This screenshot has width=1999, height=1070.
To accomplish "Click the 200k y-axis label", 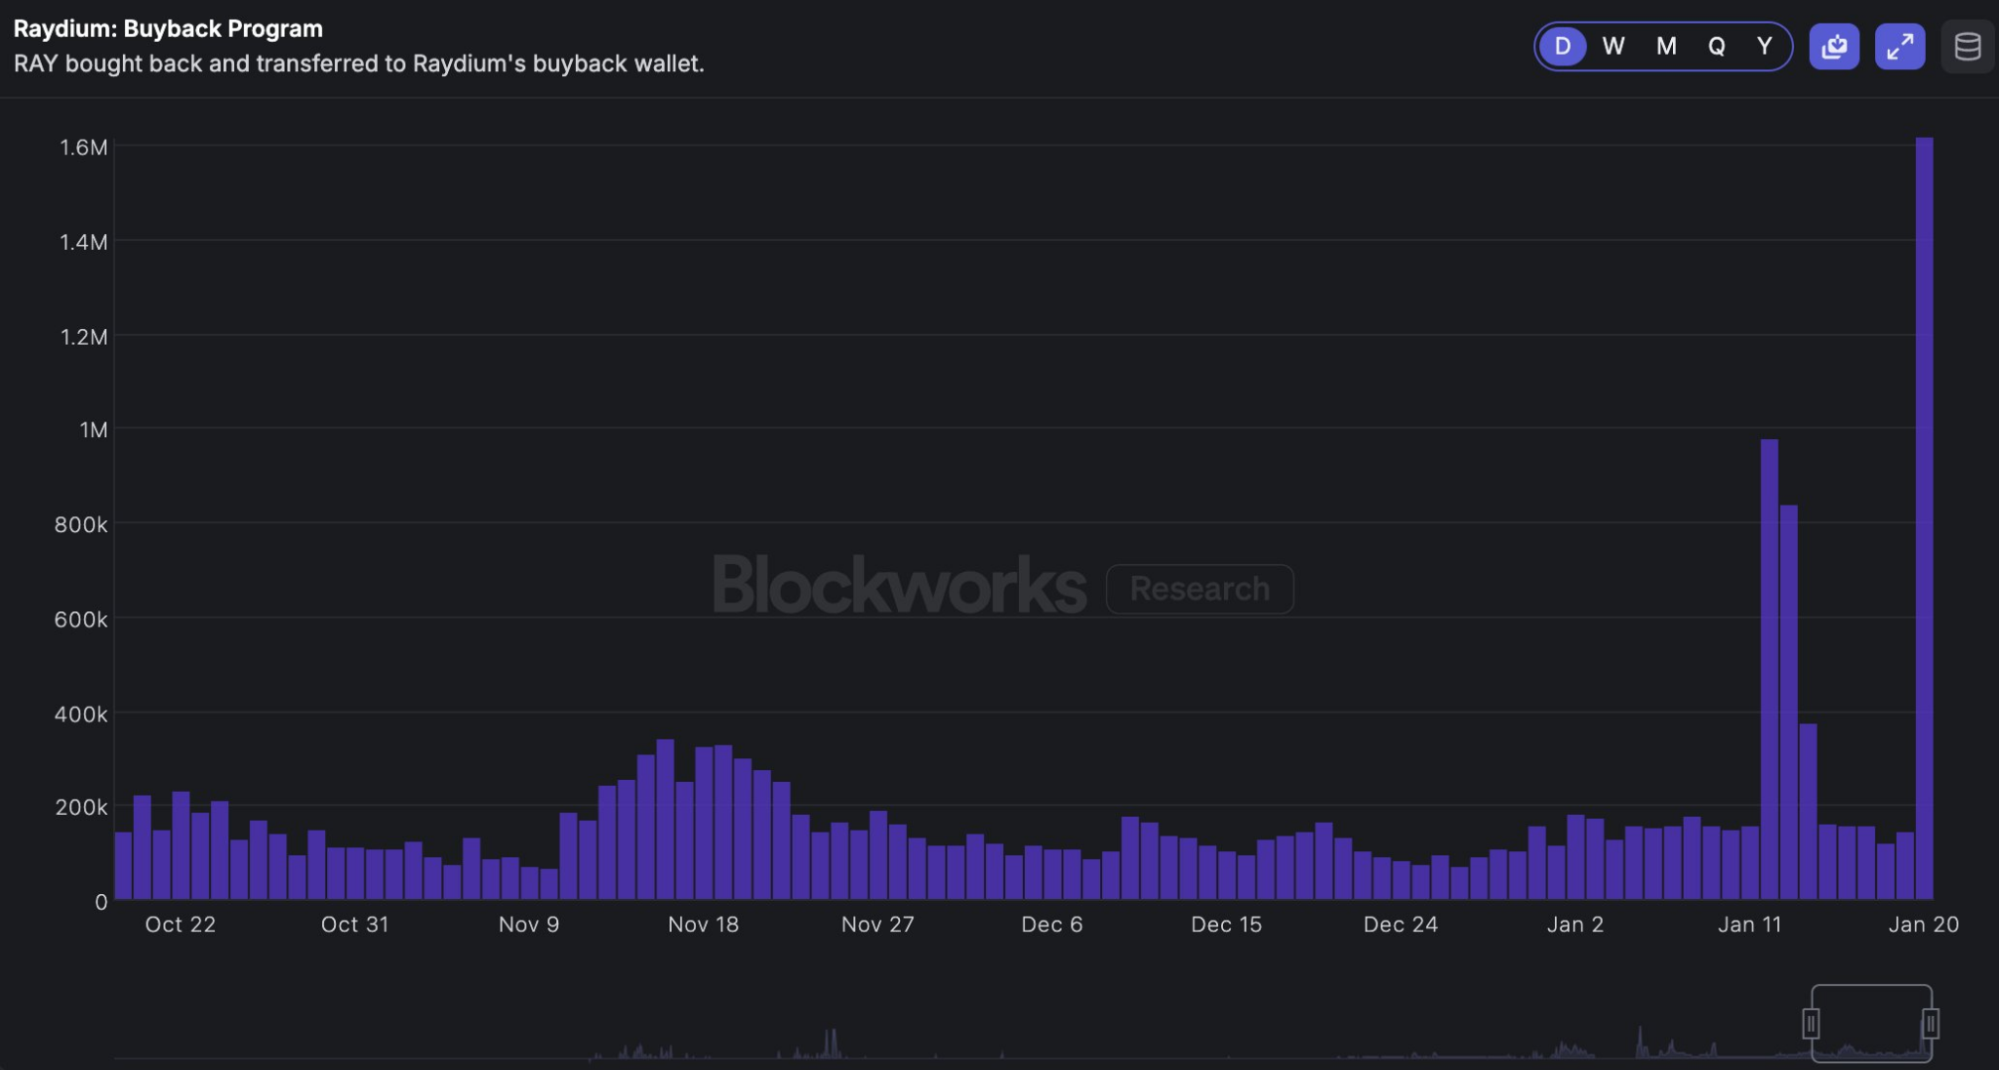I will point(81,807).
